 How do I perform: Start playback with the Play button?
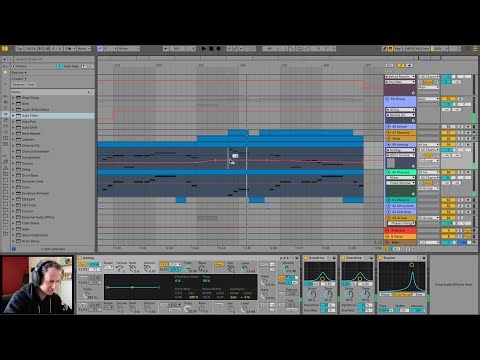204,49
